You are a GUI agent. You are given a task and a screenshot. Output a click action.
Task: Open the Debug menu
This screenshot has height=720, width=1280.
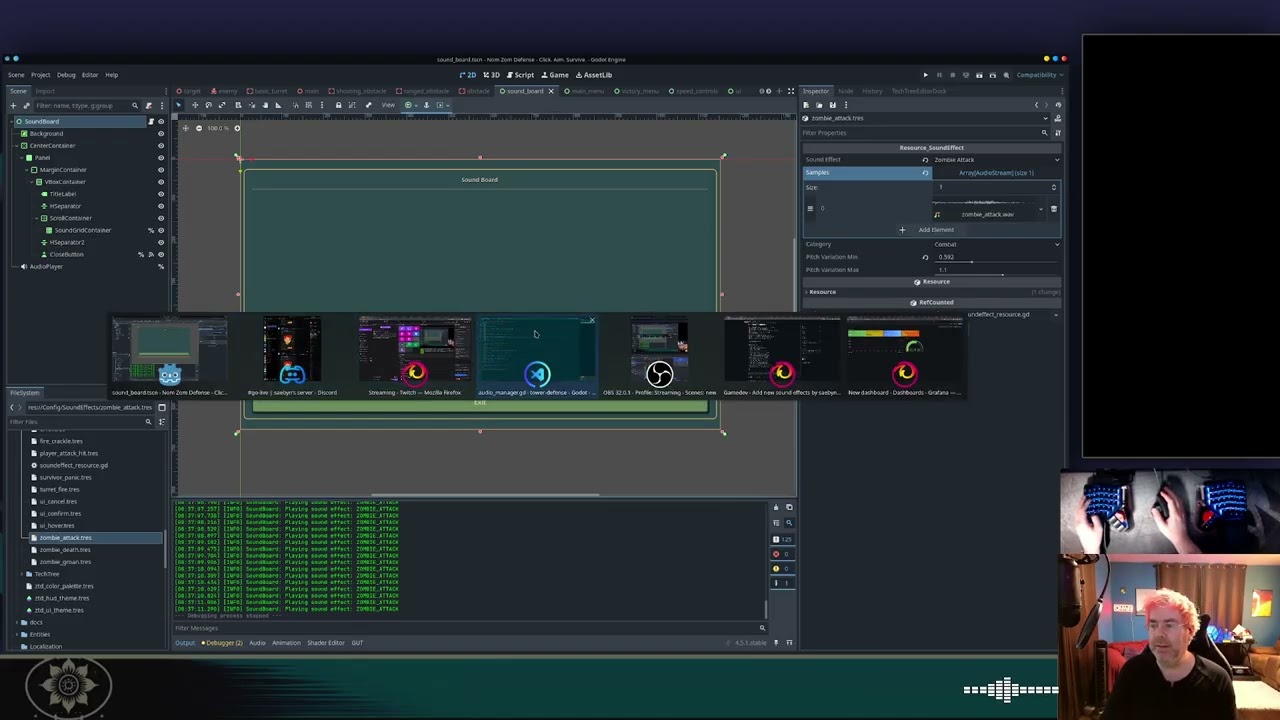tap(66, 75)
